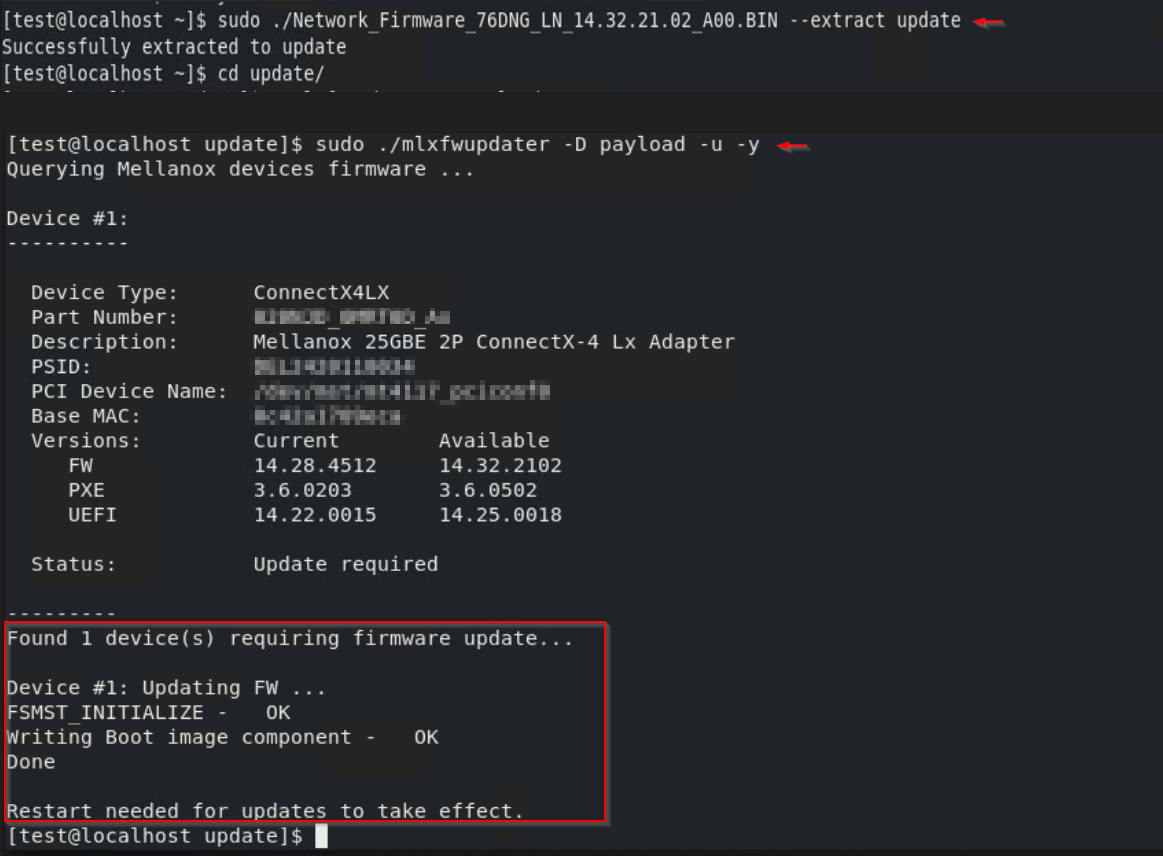
Task: Click the 'Querying Mellanox devices firmware' line
Action: 240,169
